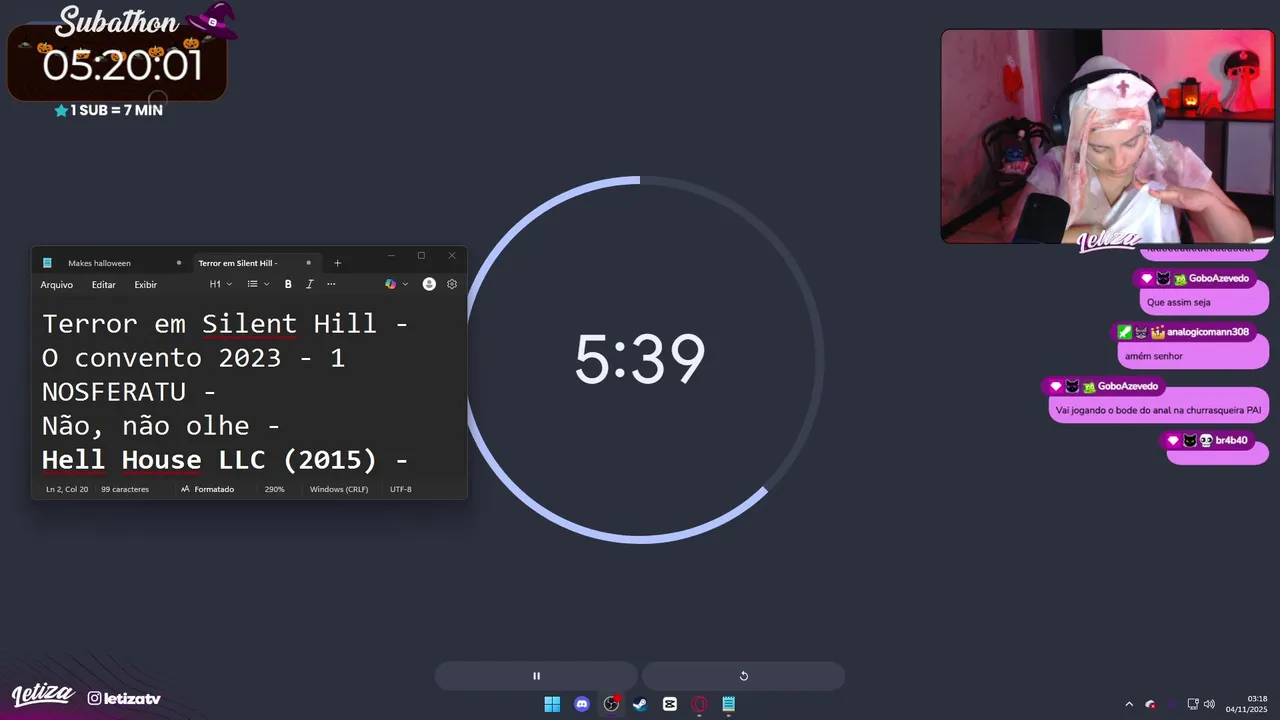This screenshot has width=1280, height=720.
Task: Open the Exibir menu
Action: click(146, 285)
